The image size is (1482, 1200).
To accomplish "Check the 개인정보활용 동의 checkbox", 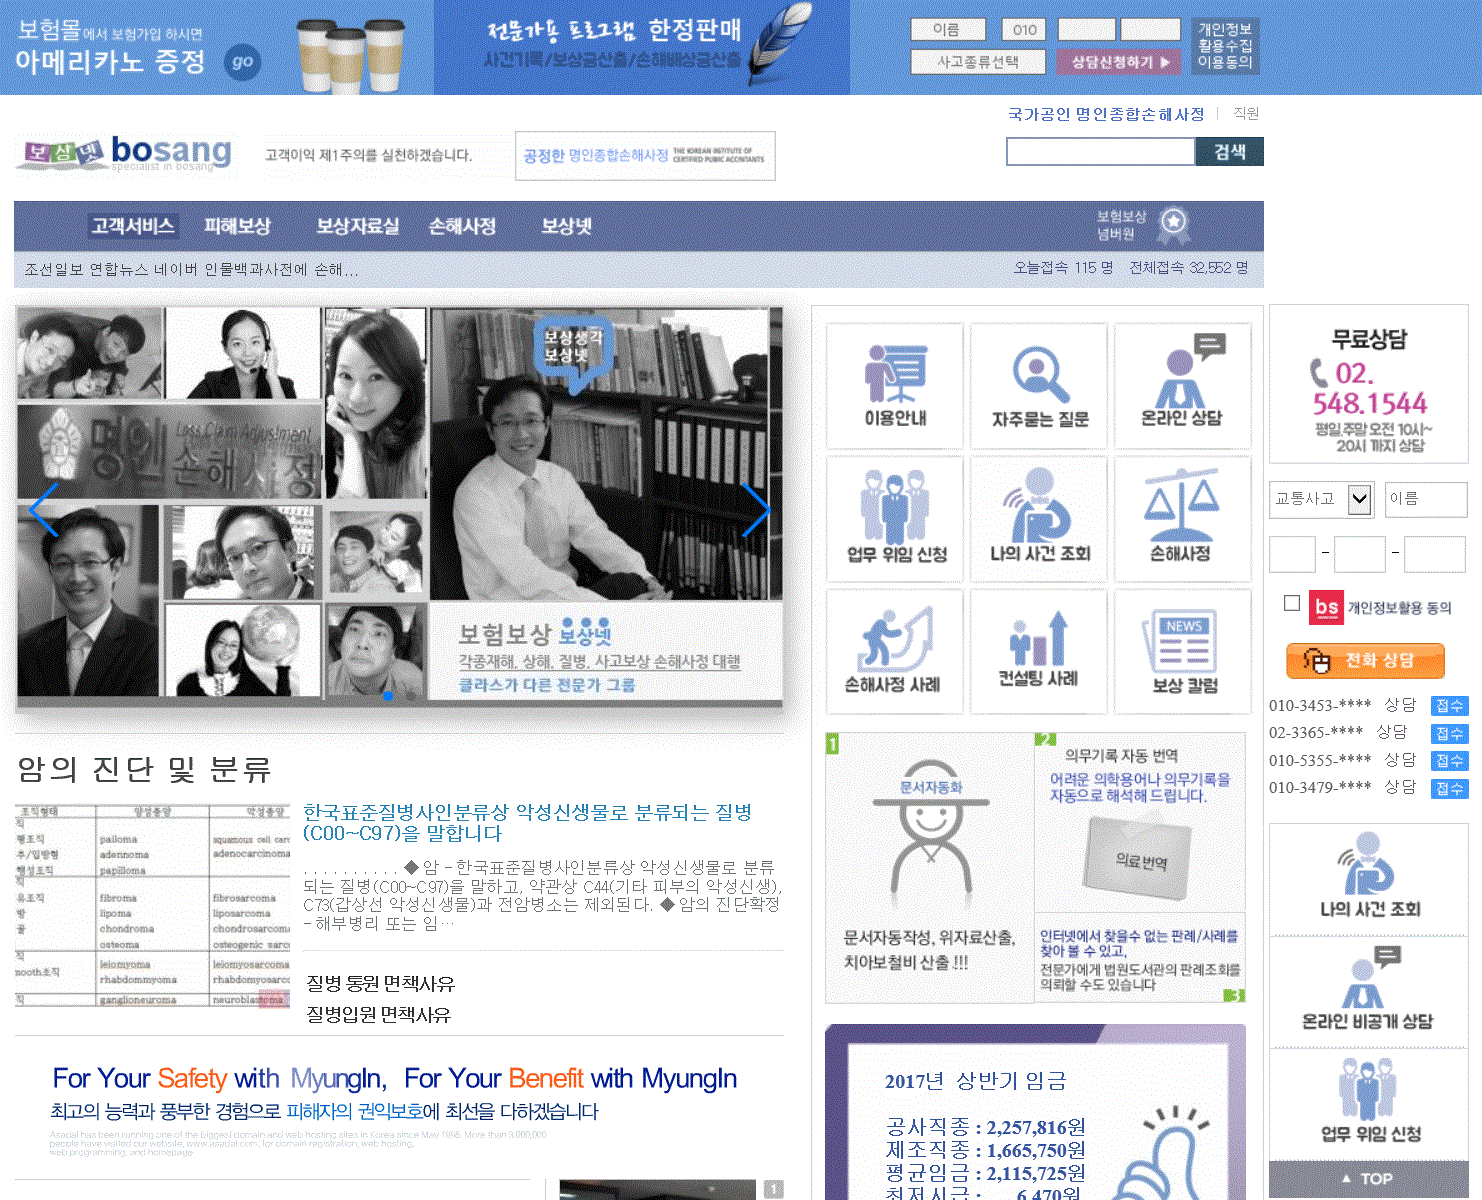I will 1292,603.
